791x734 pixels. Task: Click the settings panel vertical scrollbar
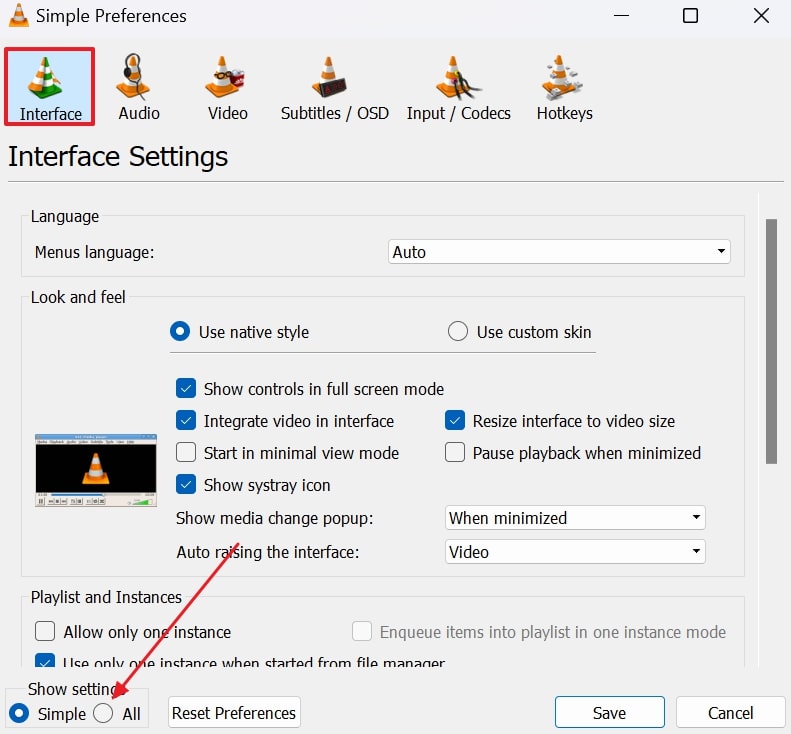[x=771, y=342]
